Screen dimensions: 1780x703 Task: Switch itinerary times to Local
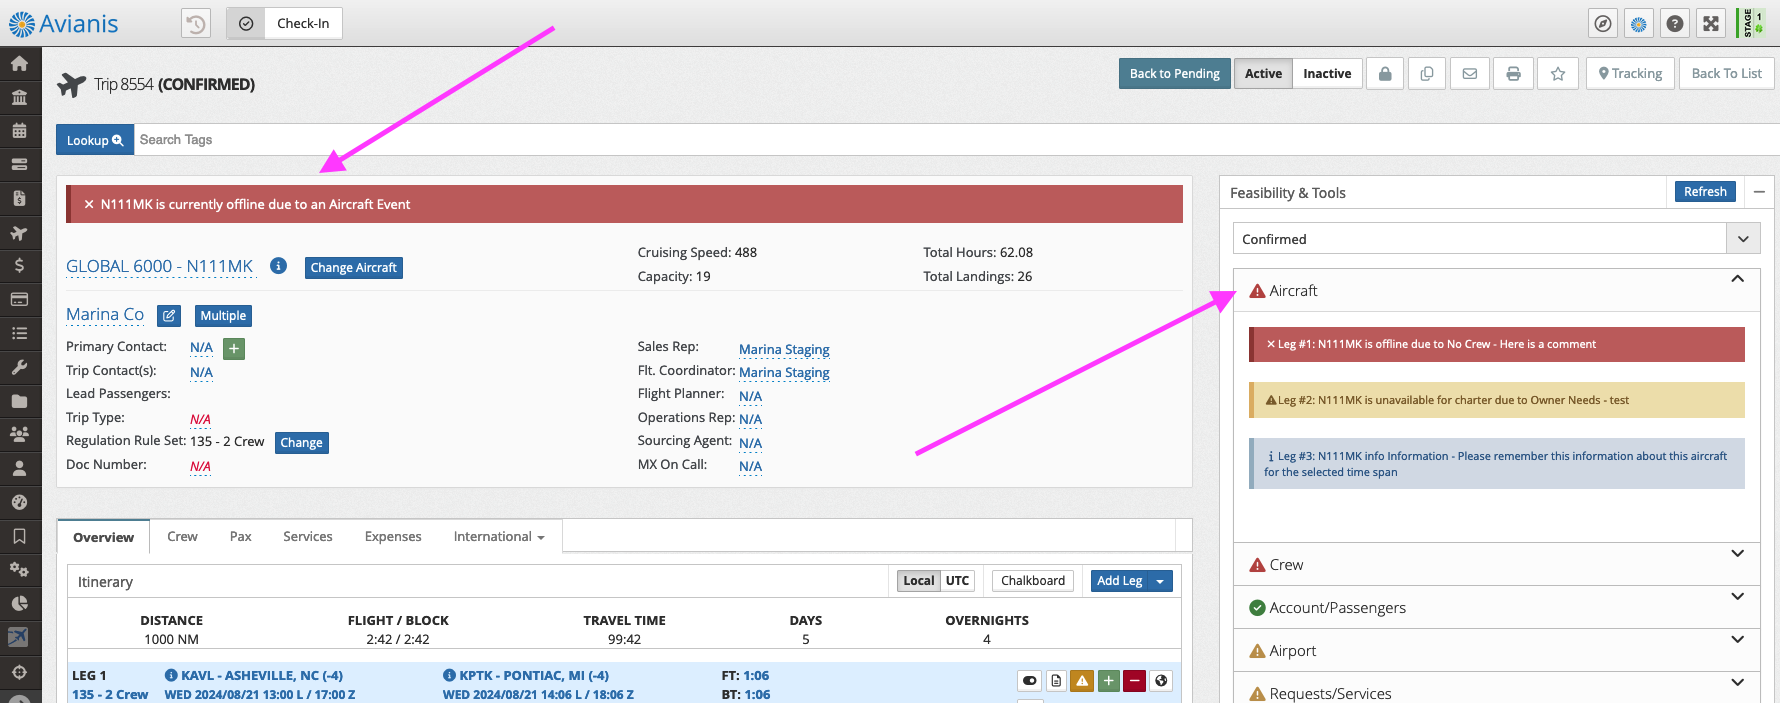[x=918, y=581]
